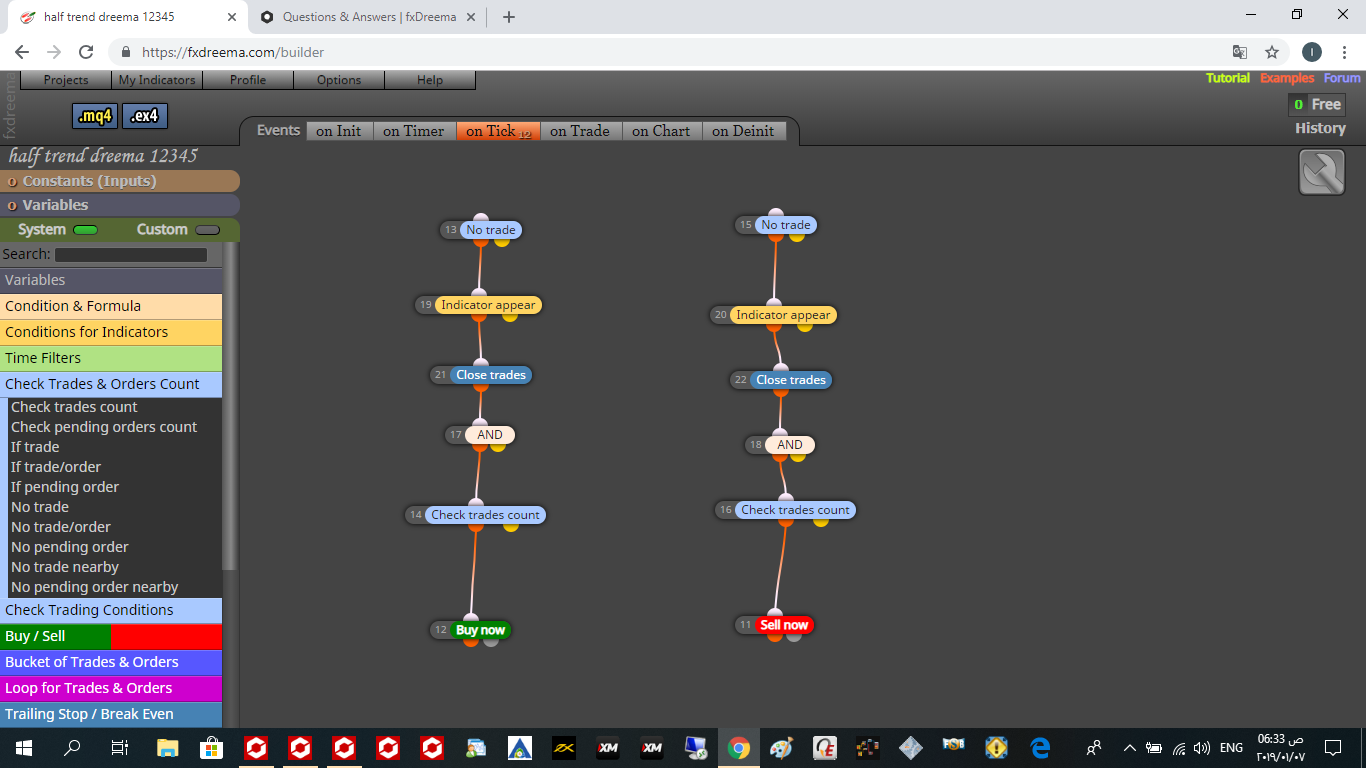Bookmark this page with the star icon
Viewport: 1366px width, 768px height.
pyautogui.click(x=1272, y=52)
